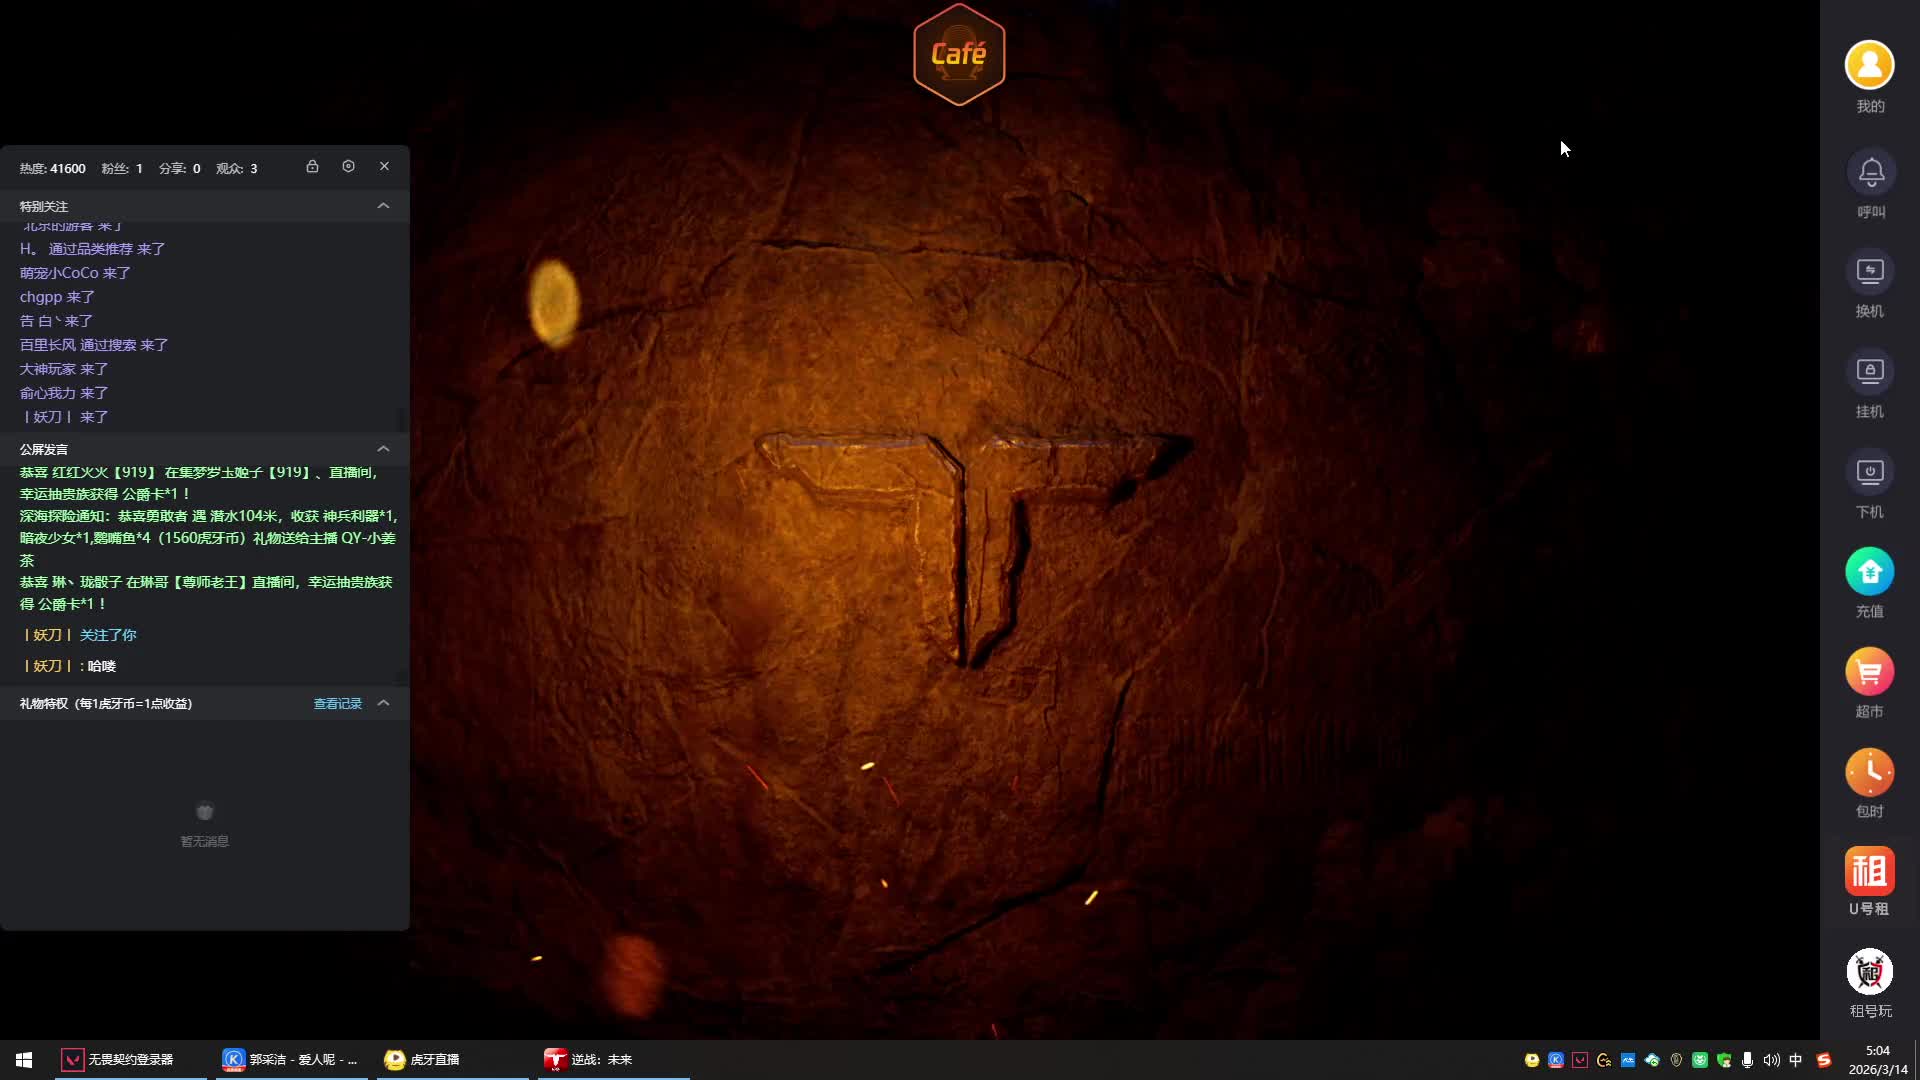
Task: Open the 充值 recharge icon
Action: pos(1869,572)
